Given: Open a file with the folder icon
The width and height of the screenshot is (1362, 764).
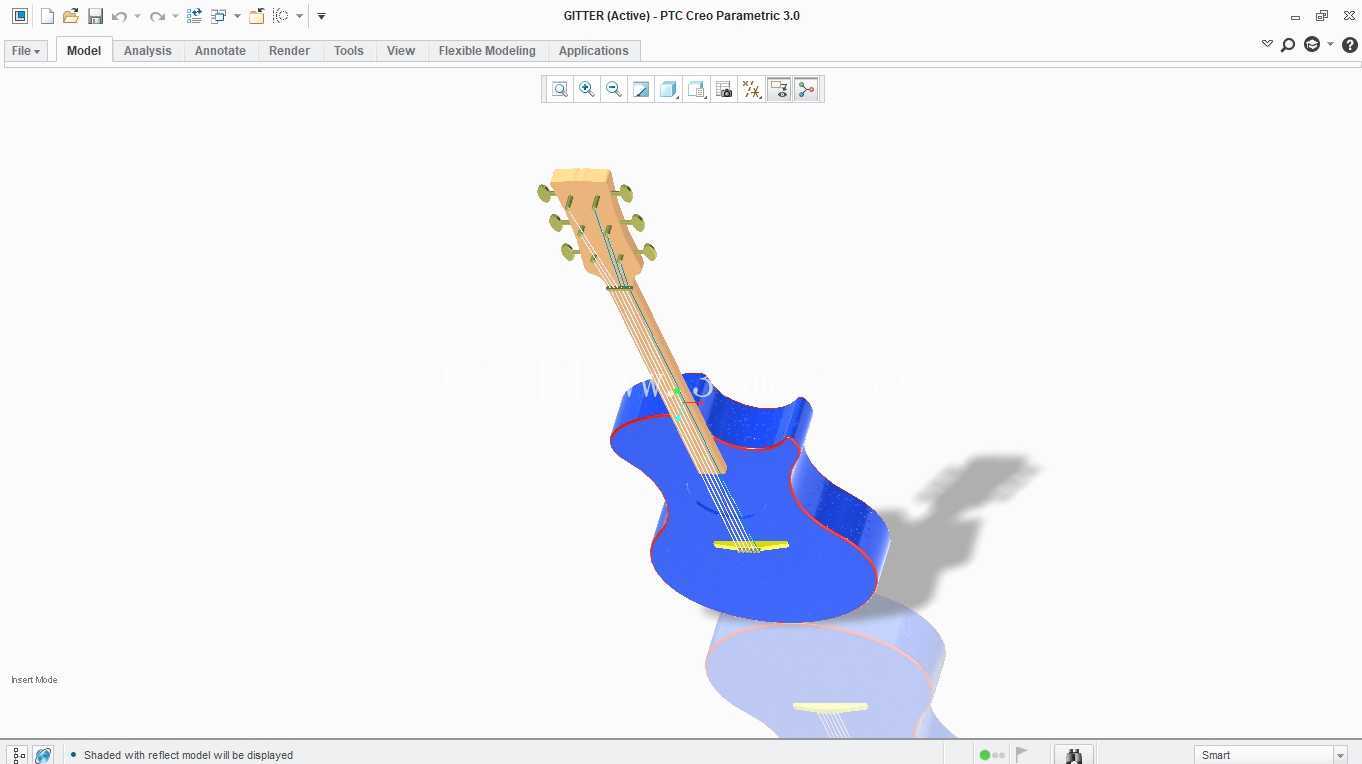Looking at the screenshot, I should pos(71,16).
